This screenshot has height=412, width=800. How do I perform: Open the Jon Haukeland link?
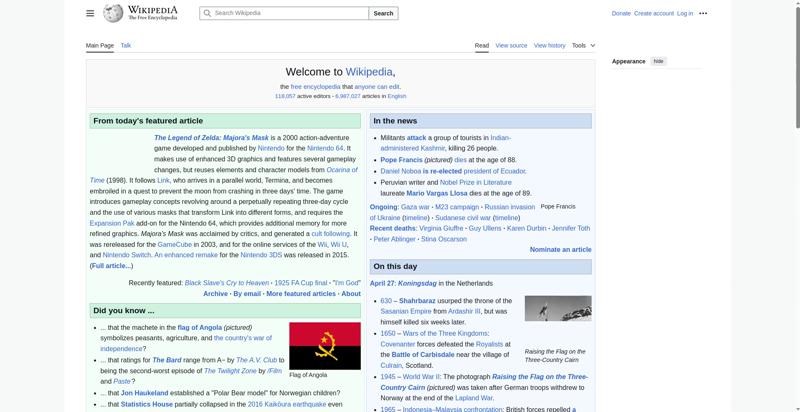(144, 393)
